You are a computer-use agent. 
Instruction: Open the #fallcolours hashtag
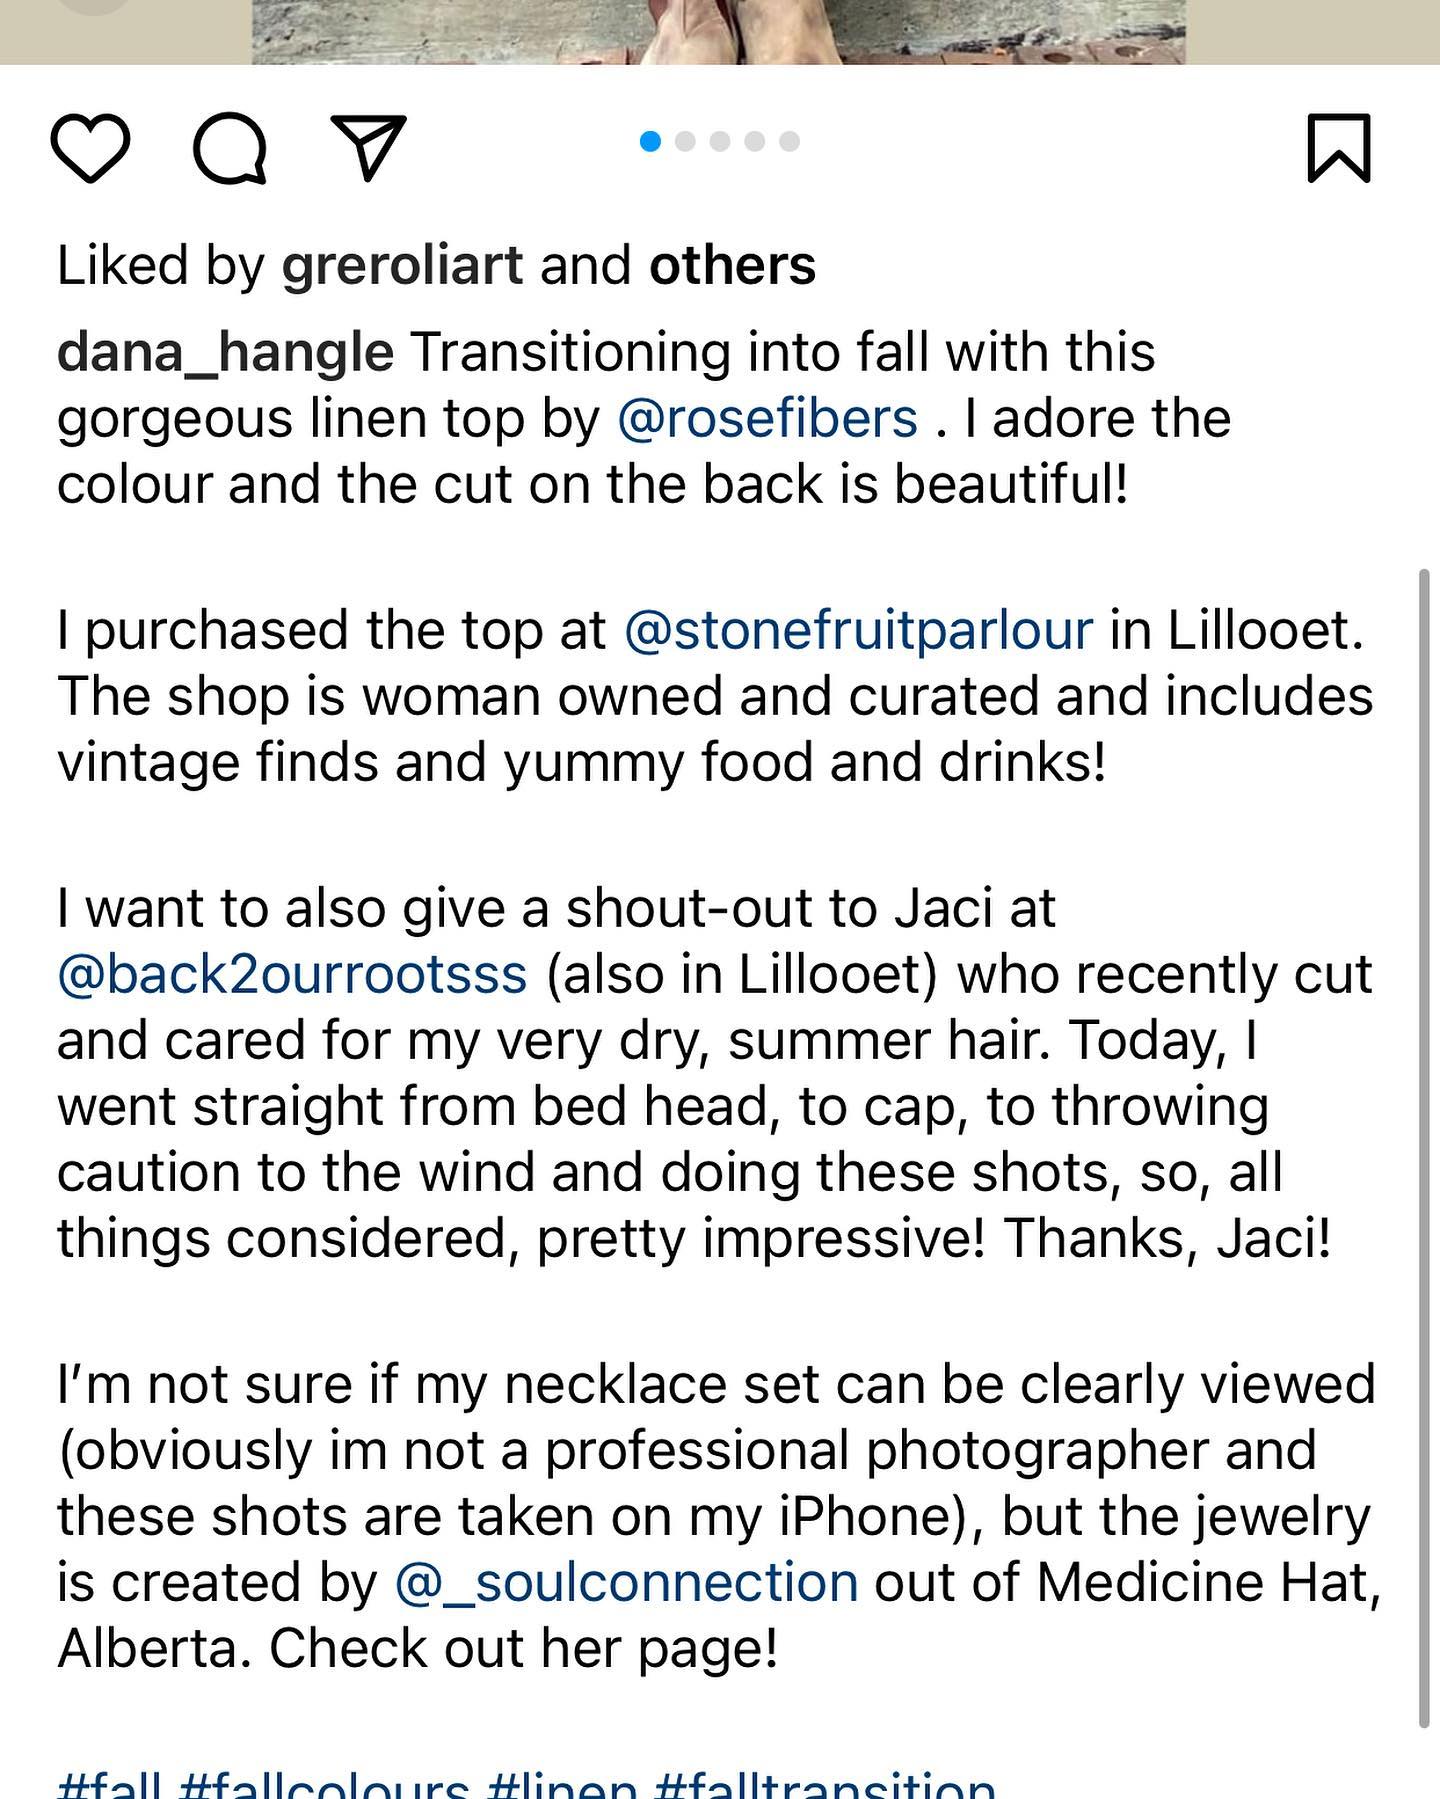[324, 1785]
